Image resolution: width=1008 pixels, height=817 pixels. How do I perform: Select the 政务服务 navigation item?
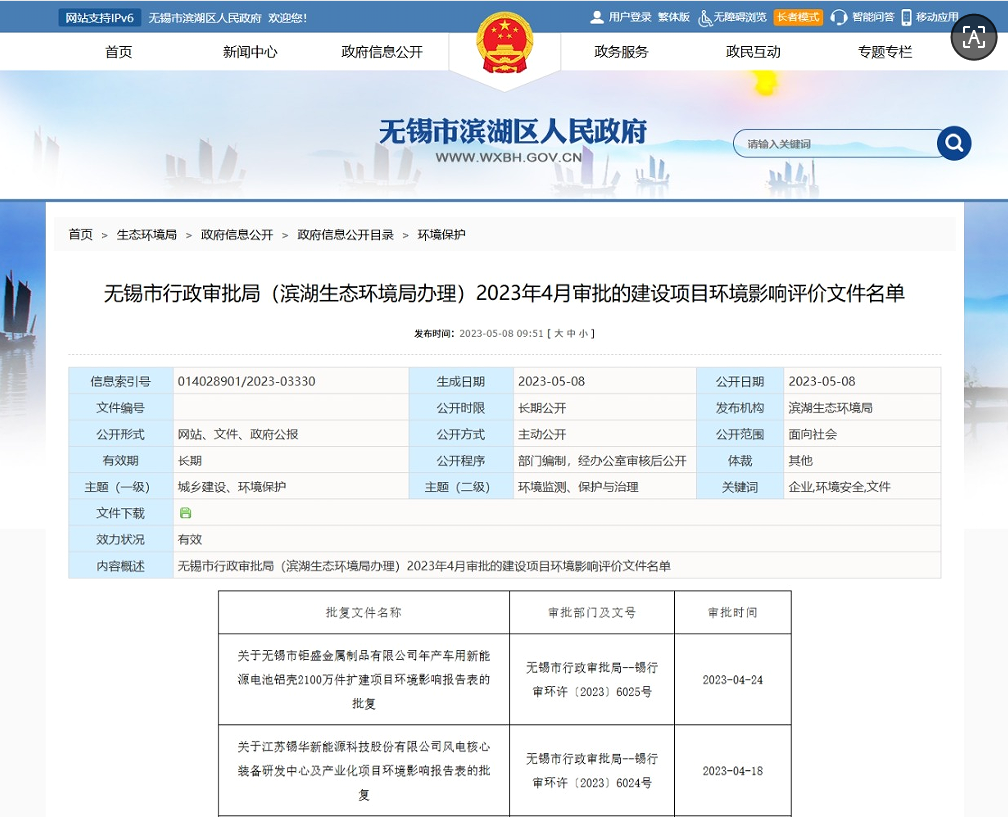(621, 52)
